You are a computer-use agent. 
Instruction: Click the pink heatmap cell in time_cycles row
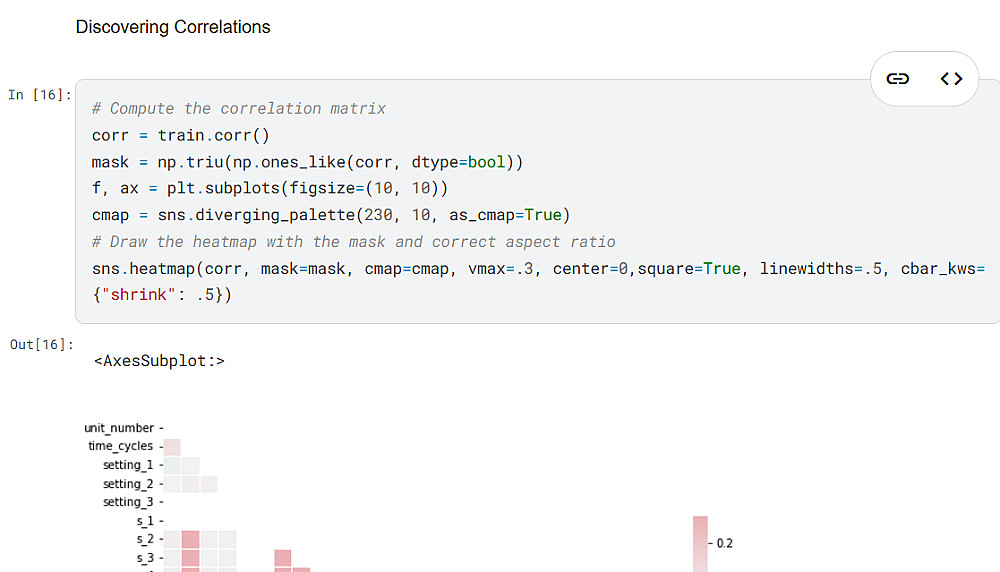(x=172, y=447)
